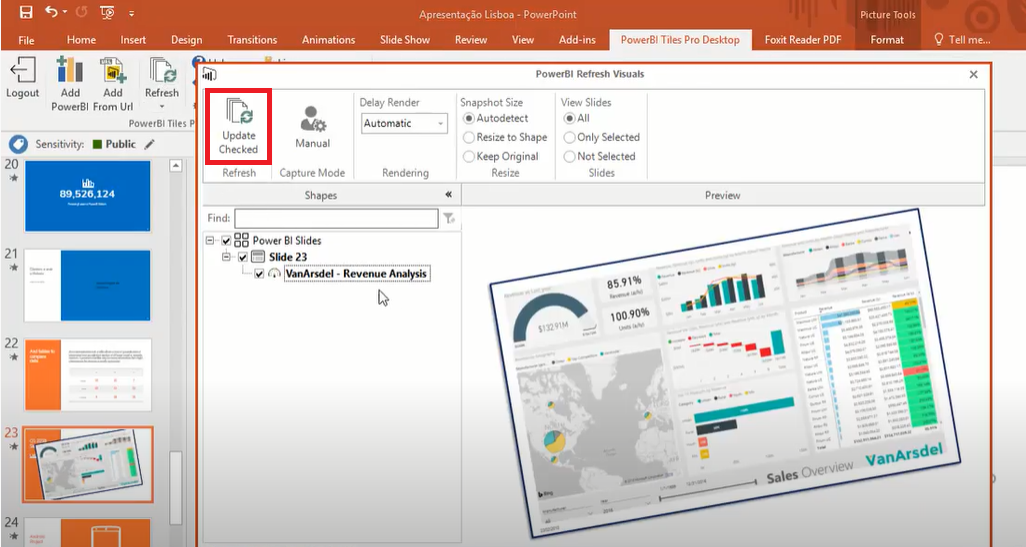Click the Slide 23 slide icon
This screenshot has height=547, width=1026.
click(258, 256)
